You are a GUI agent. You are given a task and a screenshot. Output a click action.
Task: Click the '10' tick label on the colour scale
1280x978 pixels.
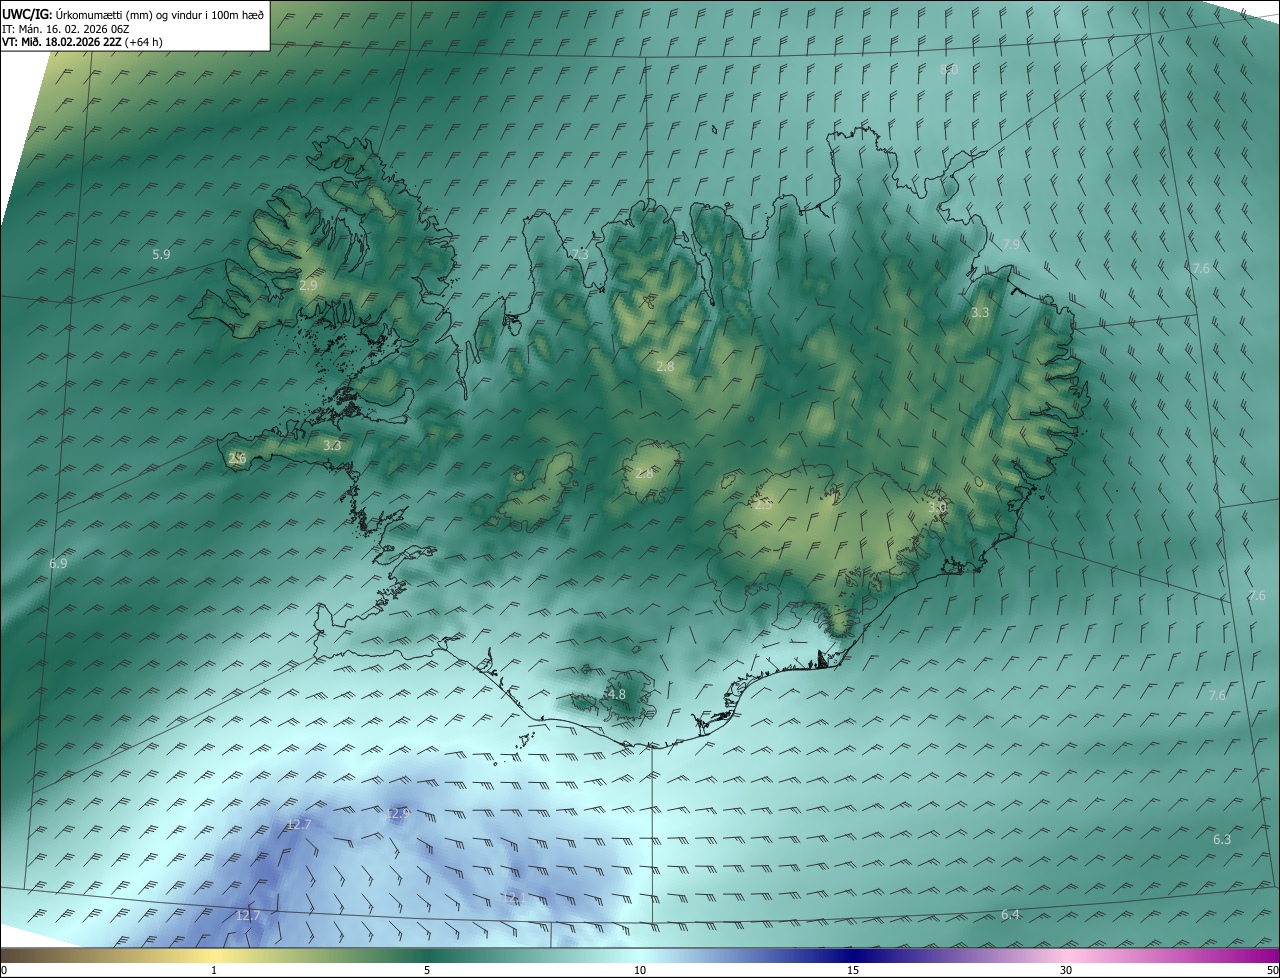pyautogui.click(x=640, y=971)
